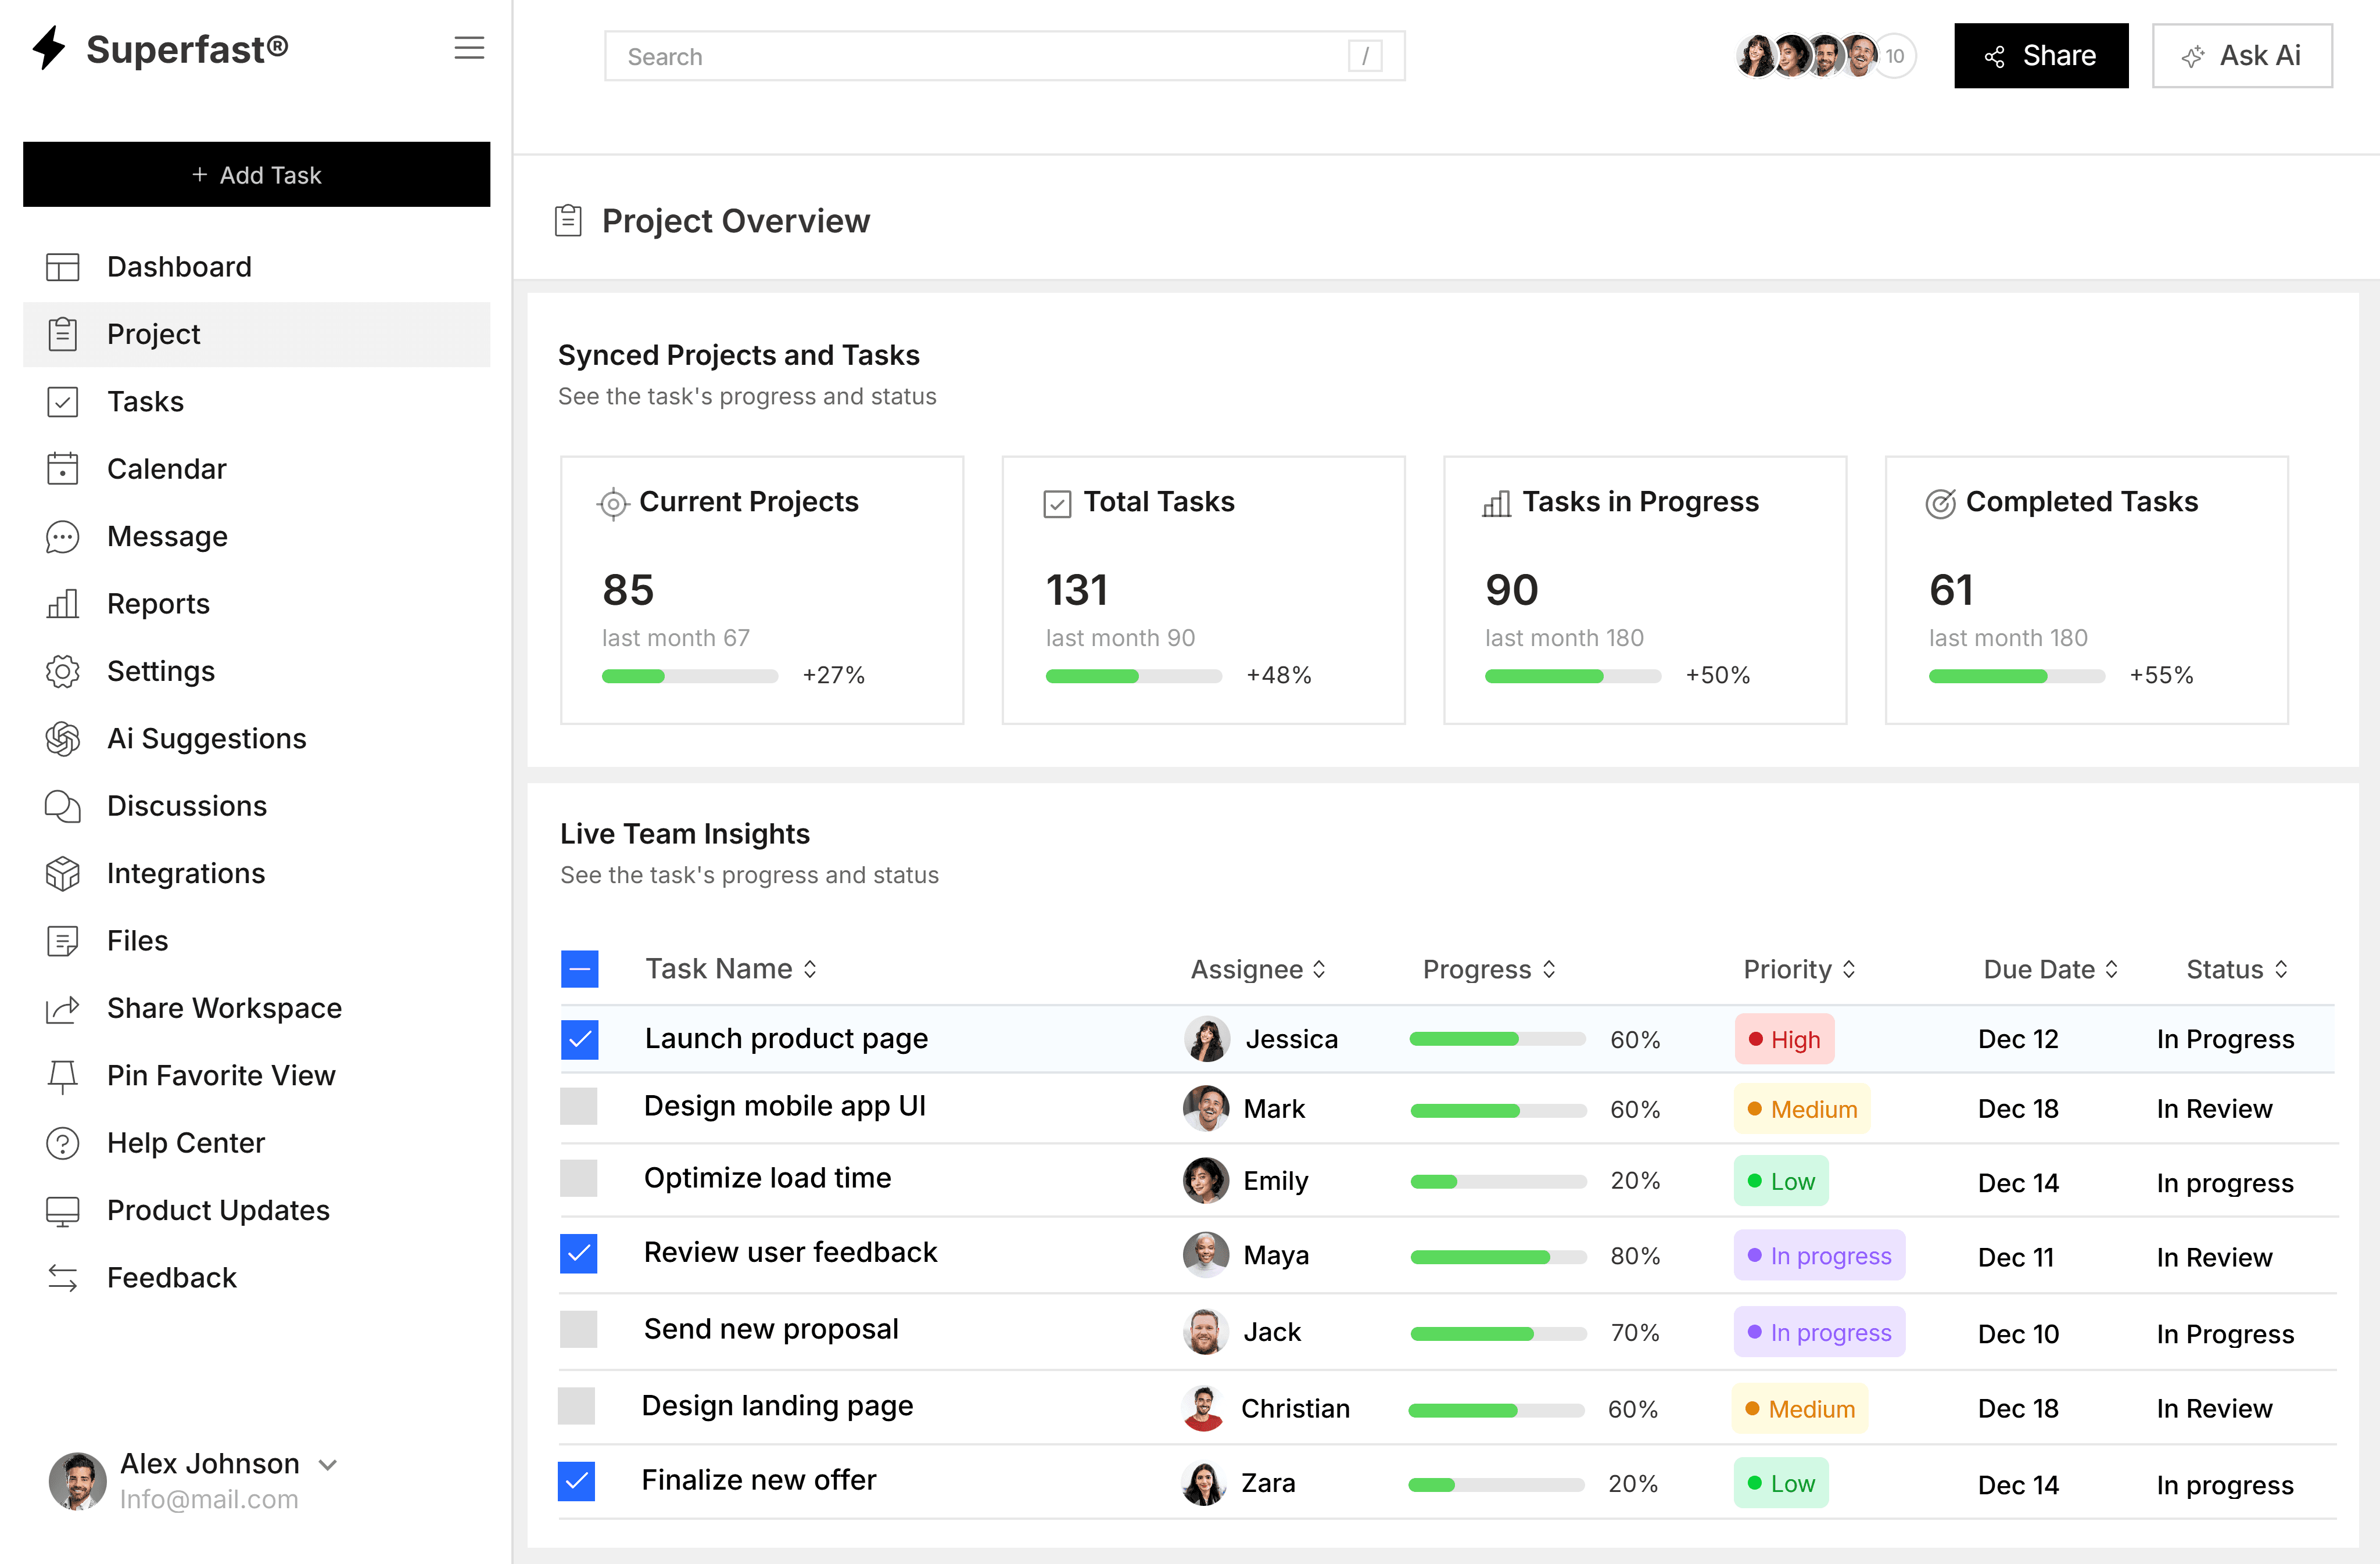The width and height of the screenshot is (2380, 1564).
Task: Click Optimize load time progress bar
Action: (x=1498, y=1182)
